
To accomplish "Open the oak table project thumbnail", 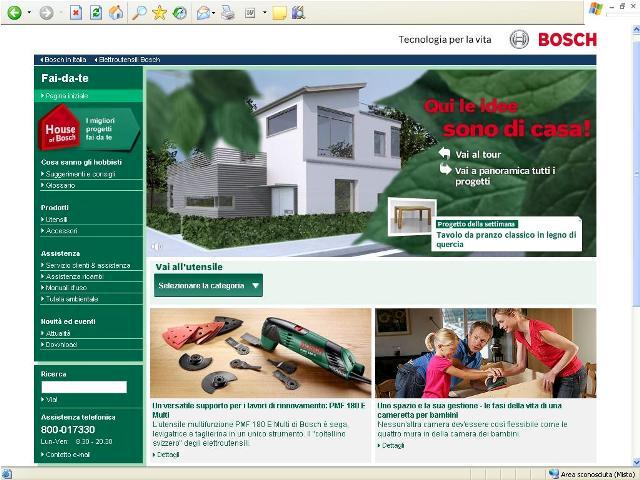I will tap(412, 217).
